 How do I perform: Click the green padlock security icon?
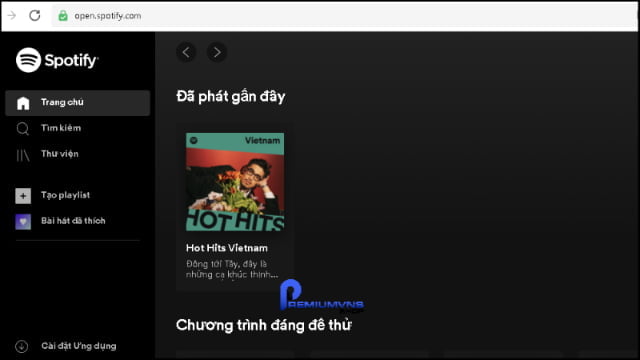coord(63,16)
